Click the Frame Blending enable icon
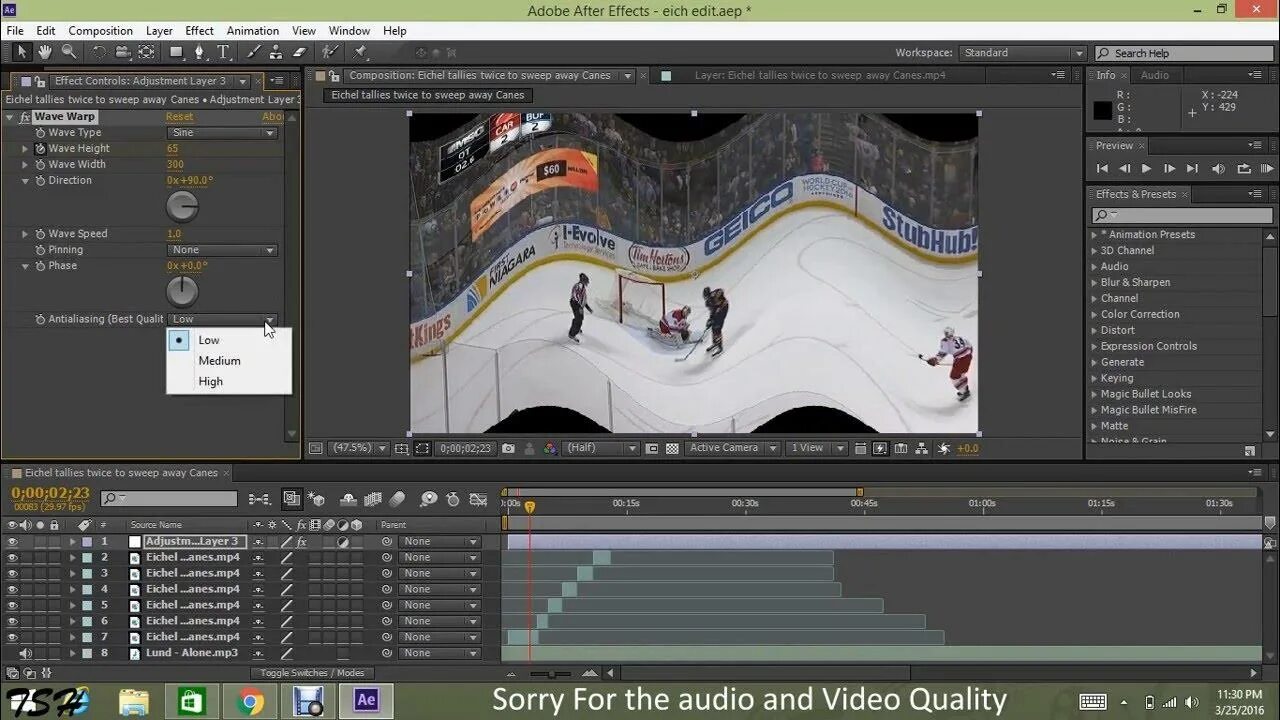The width and height of the screenshot is (1280, 720). [373, 498]
